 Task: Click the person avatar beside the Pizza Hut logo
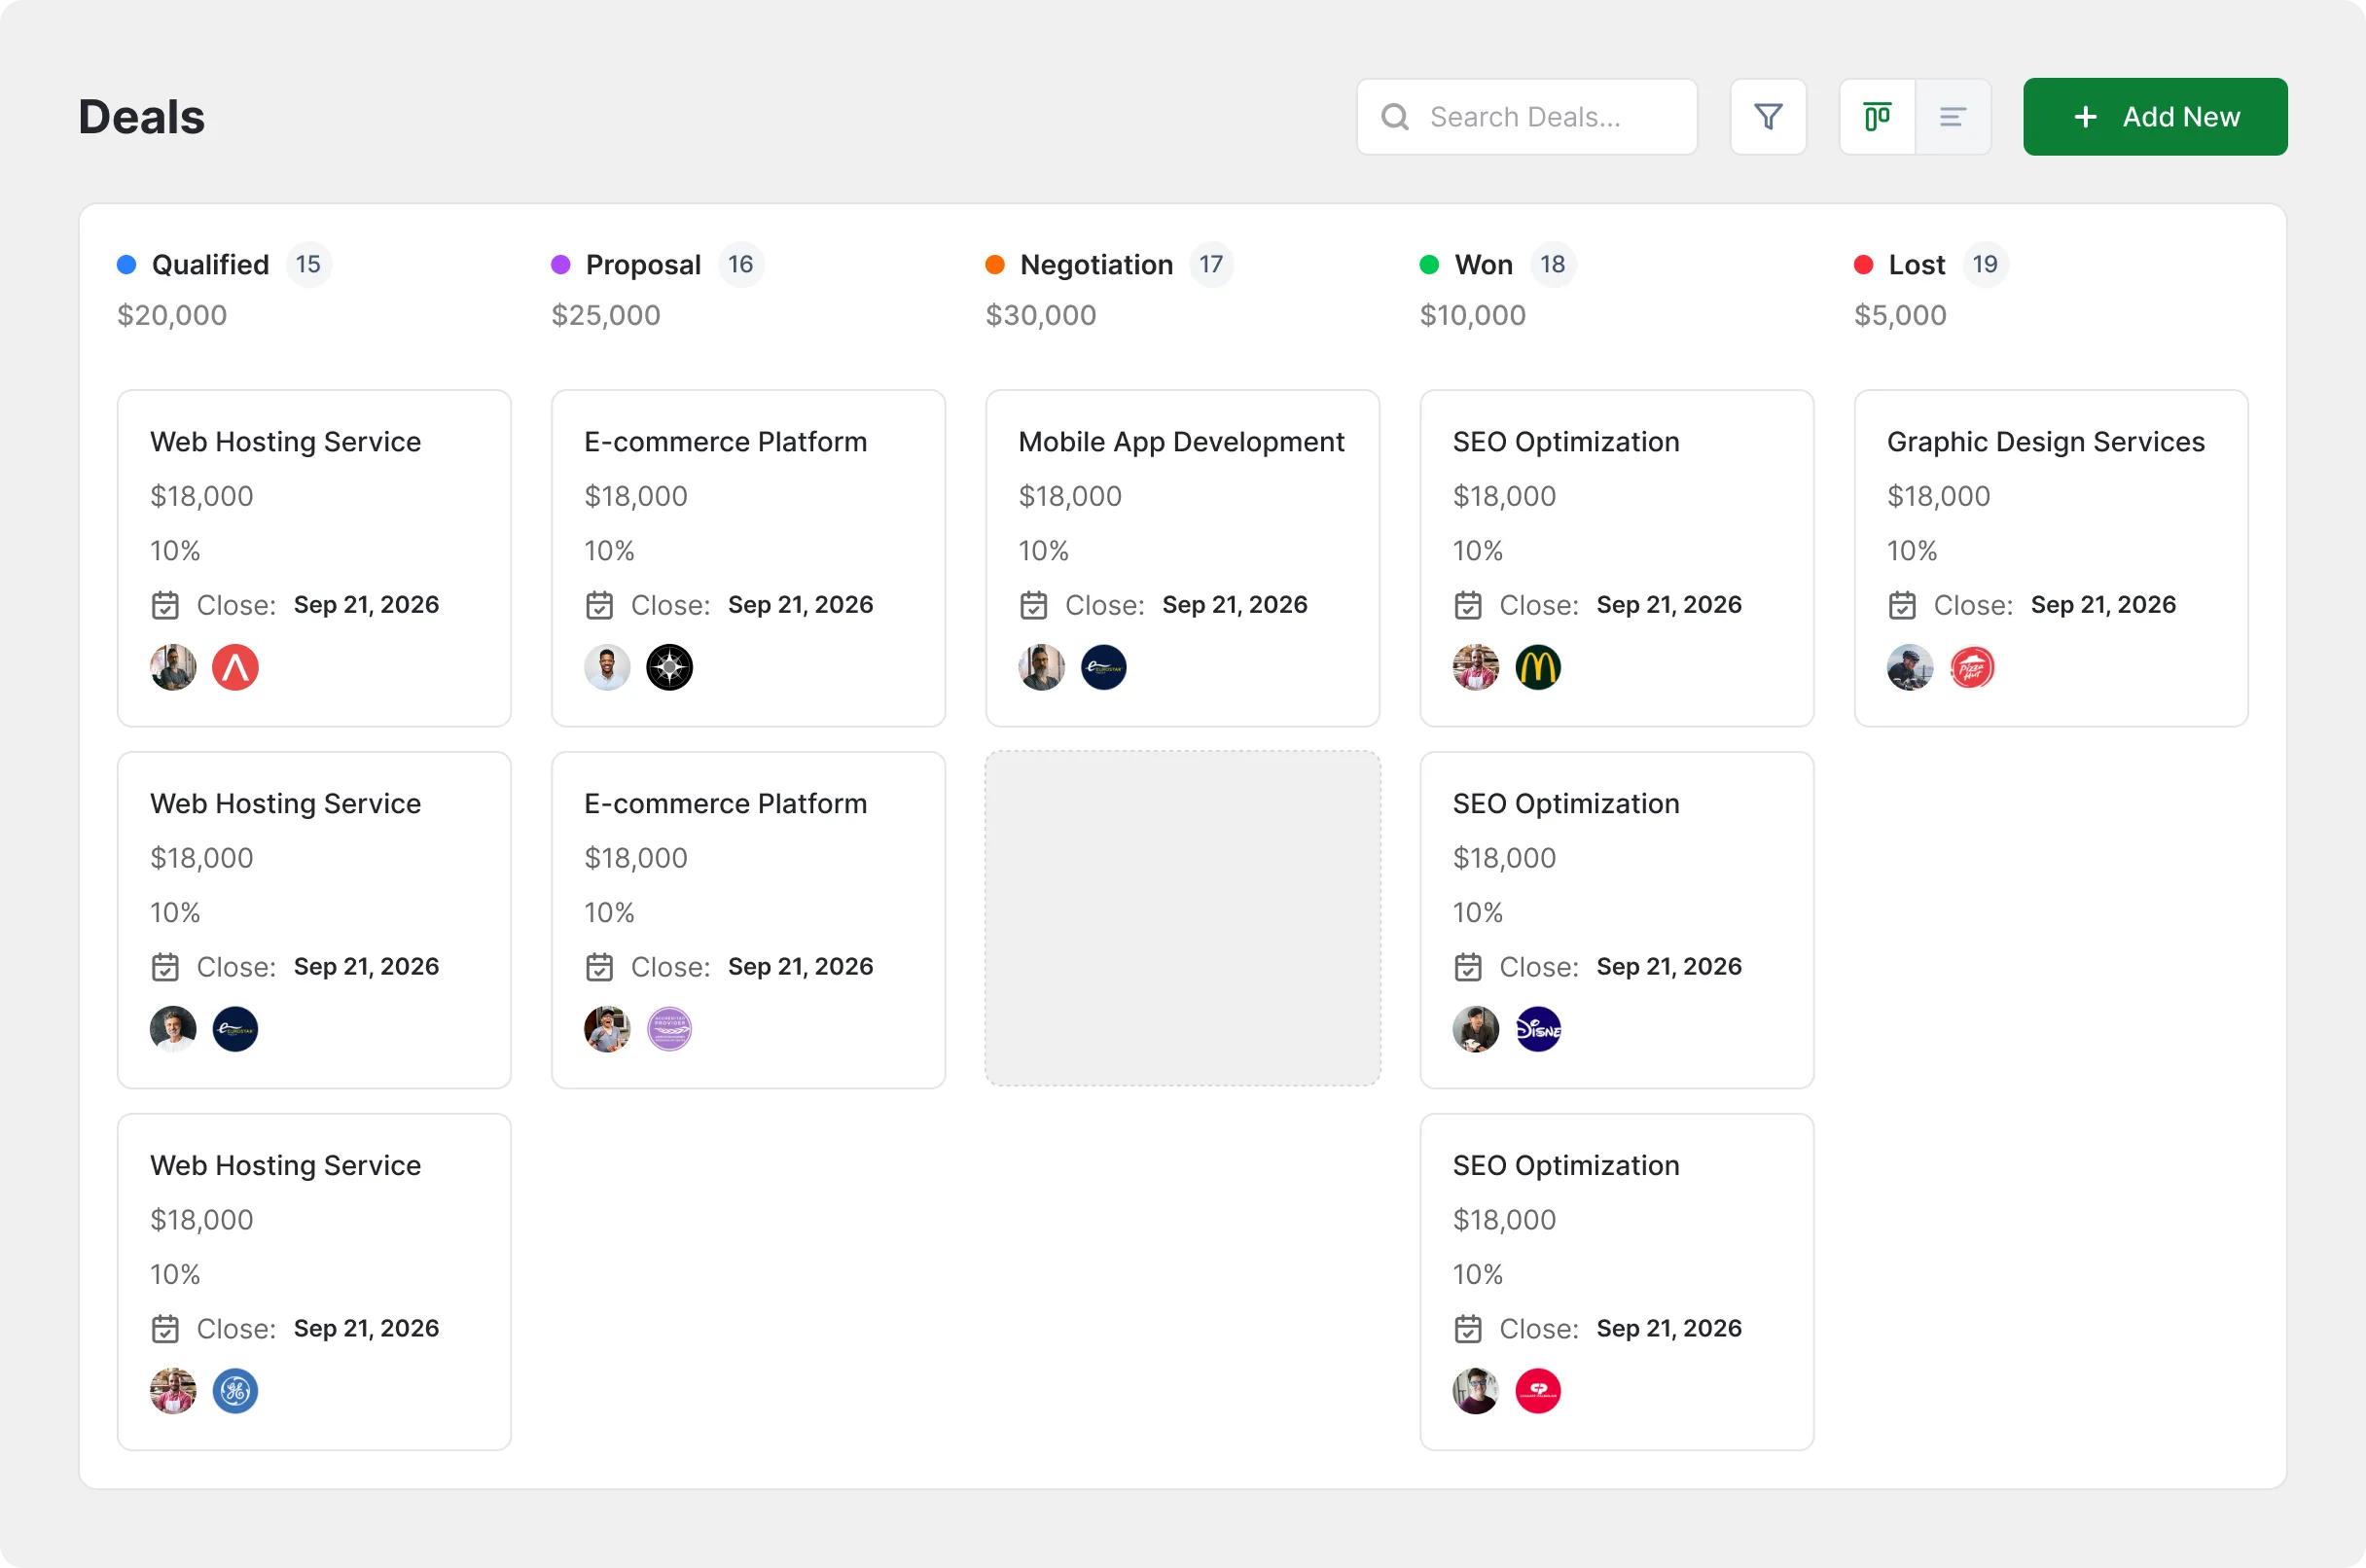1910,667
